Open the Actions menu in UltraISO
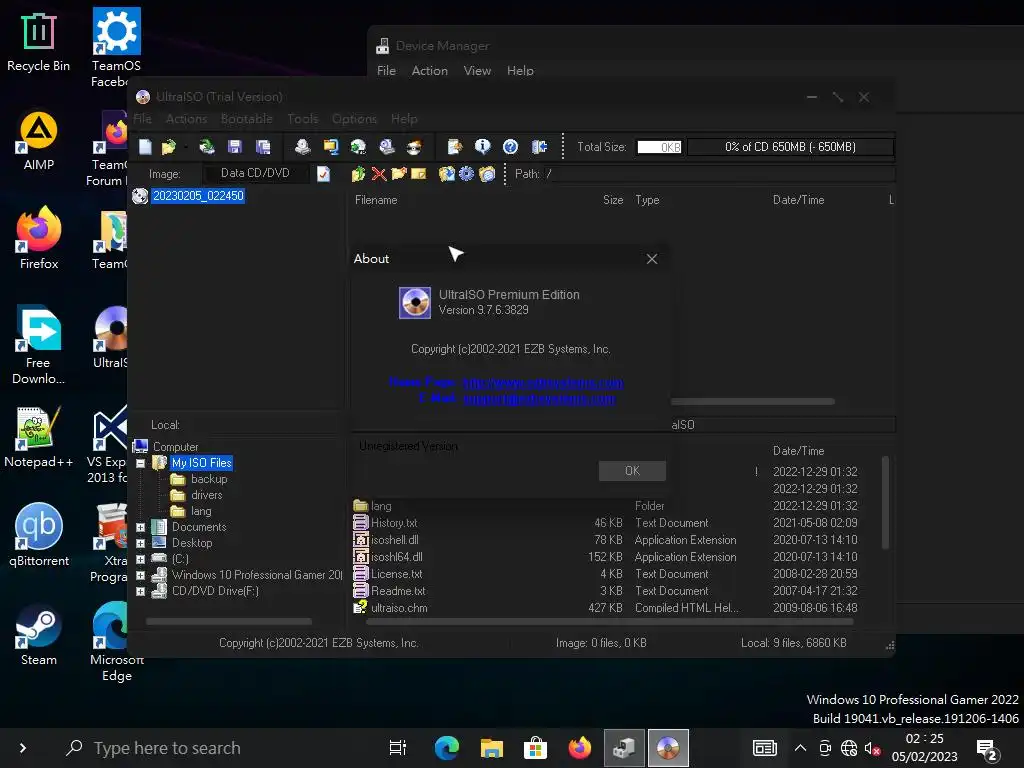The height and width of the screenshot is (768, 1024). [x=186, y=119]
